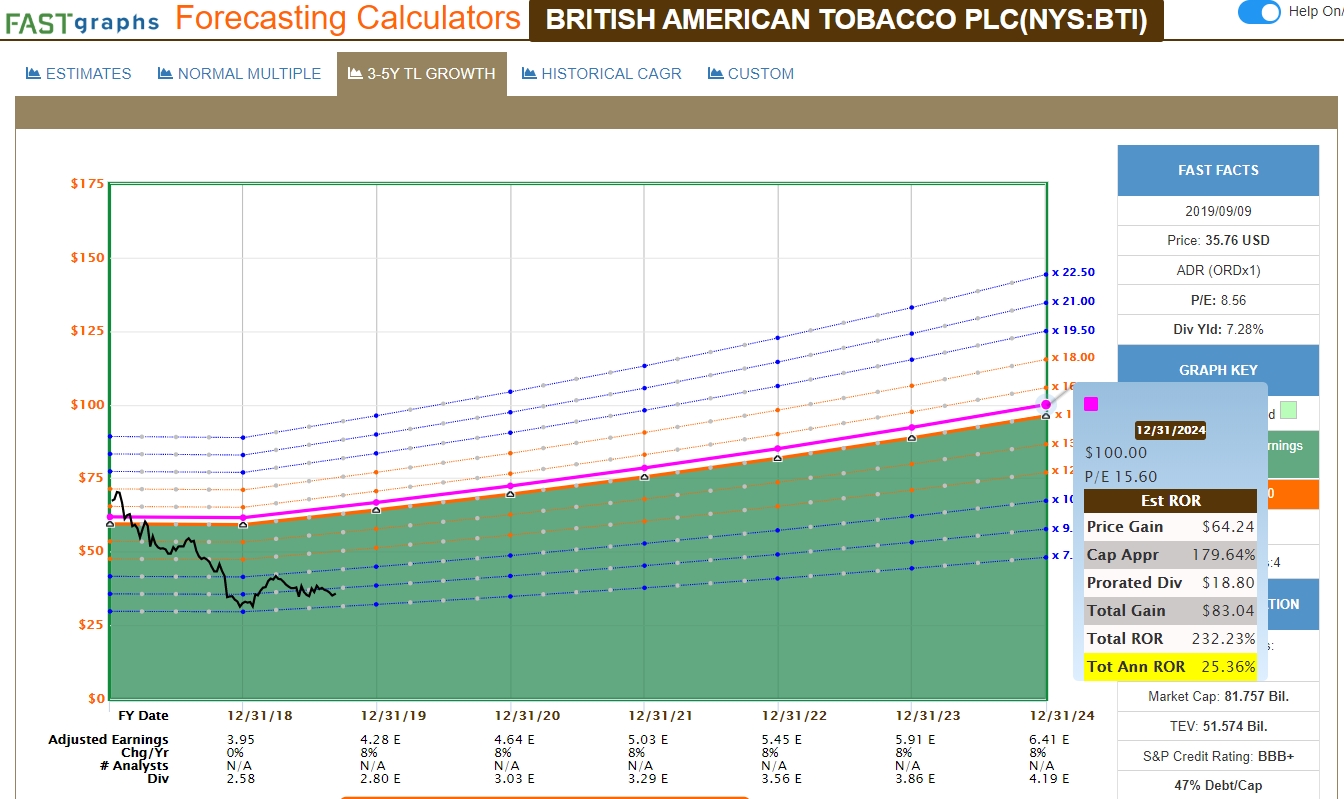Switch to the CUSTOM tab
The height and width of the screenshot is (799, 1344).
pyautogui.click(x=751, y=73)
